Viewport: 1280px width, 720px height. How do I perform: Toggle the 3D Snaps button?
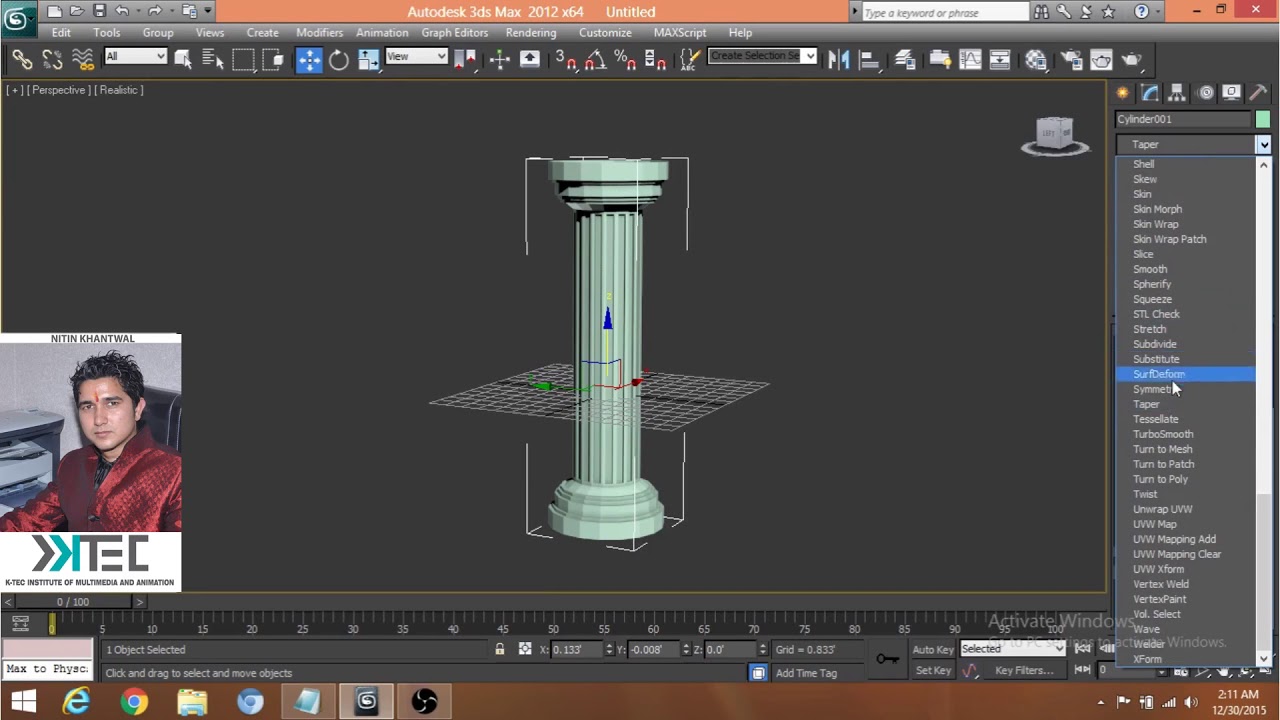click(x=565, y=60)
